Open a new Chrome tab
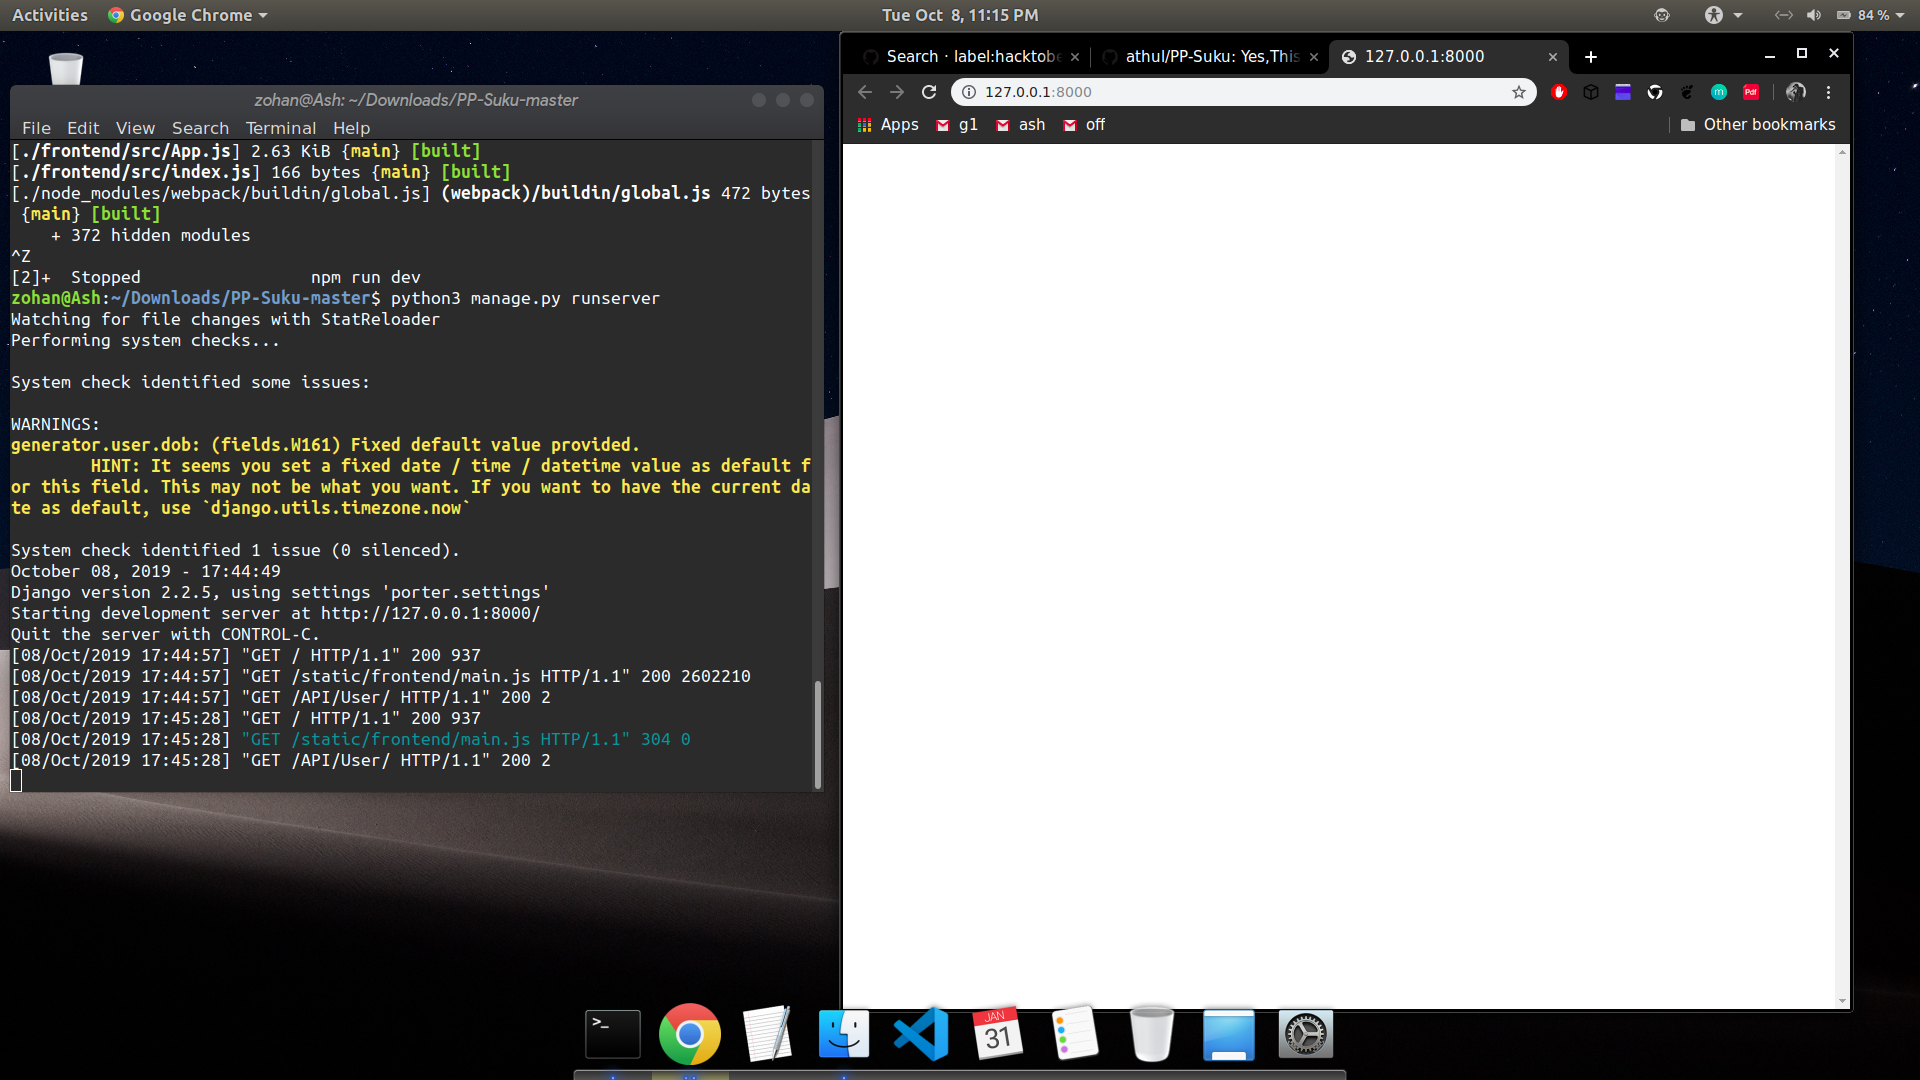 (1591, 57)
